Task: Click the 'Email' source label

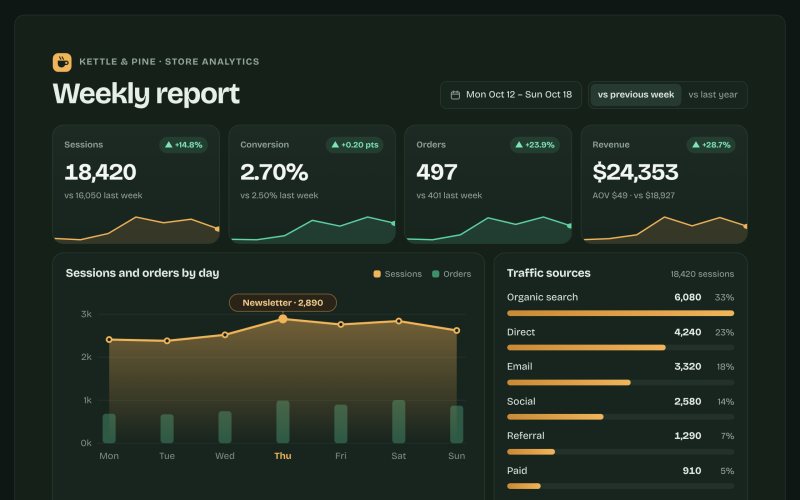Action: click(x=520, y=367)
